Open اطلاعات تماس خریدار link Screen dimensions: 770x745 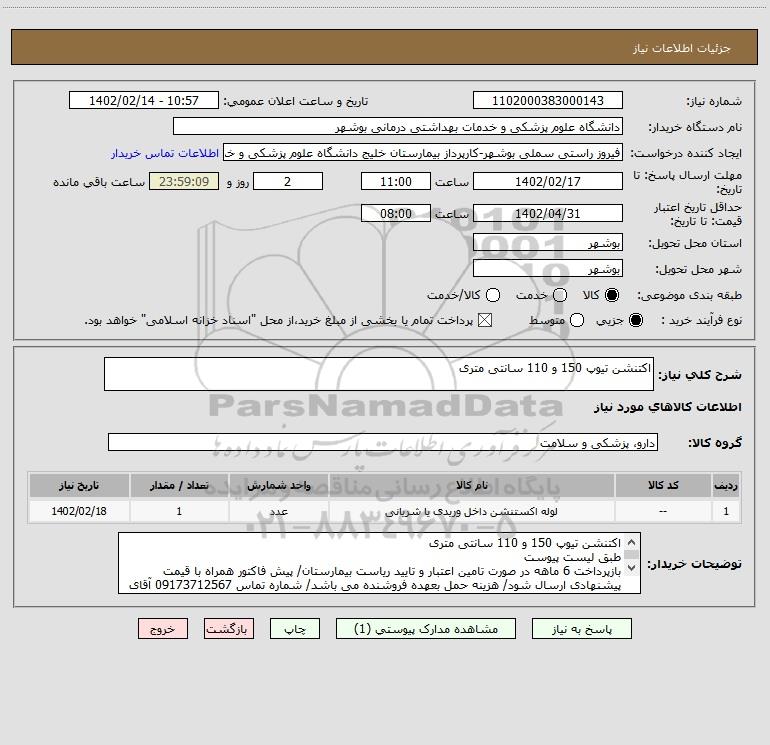(165, 153)
